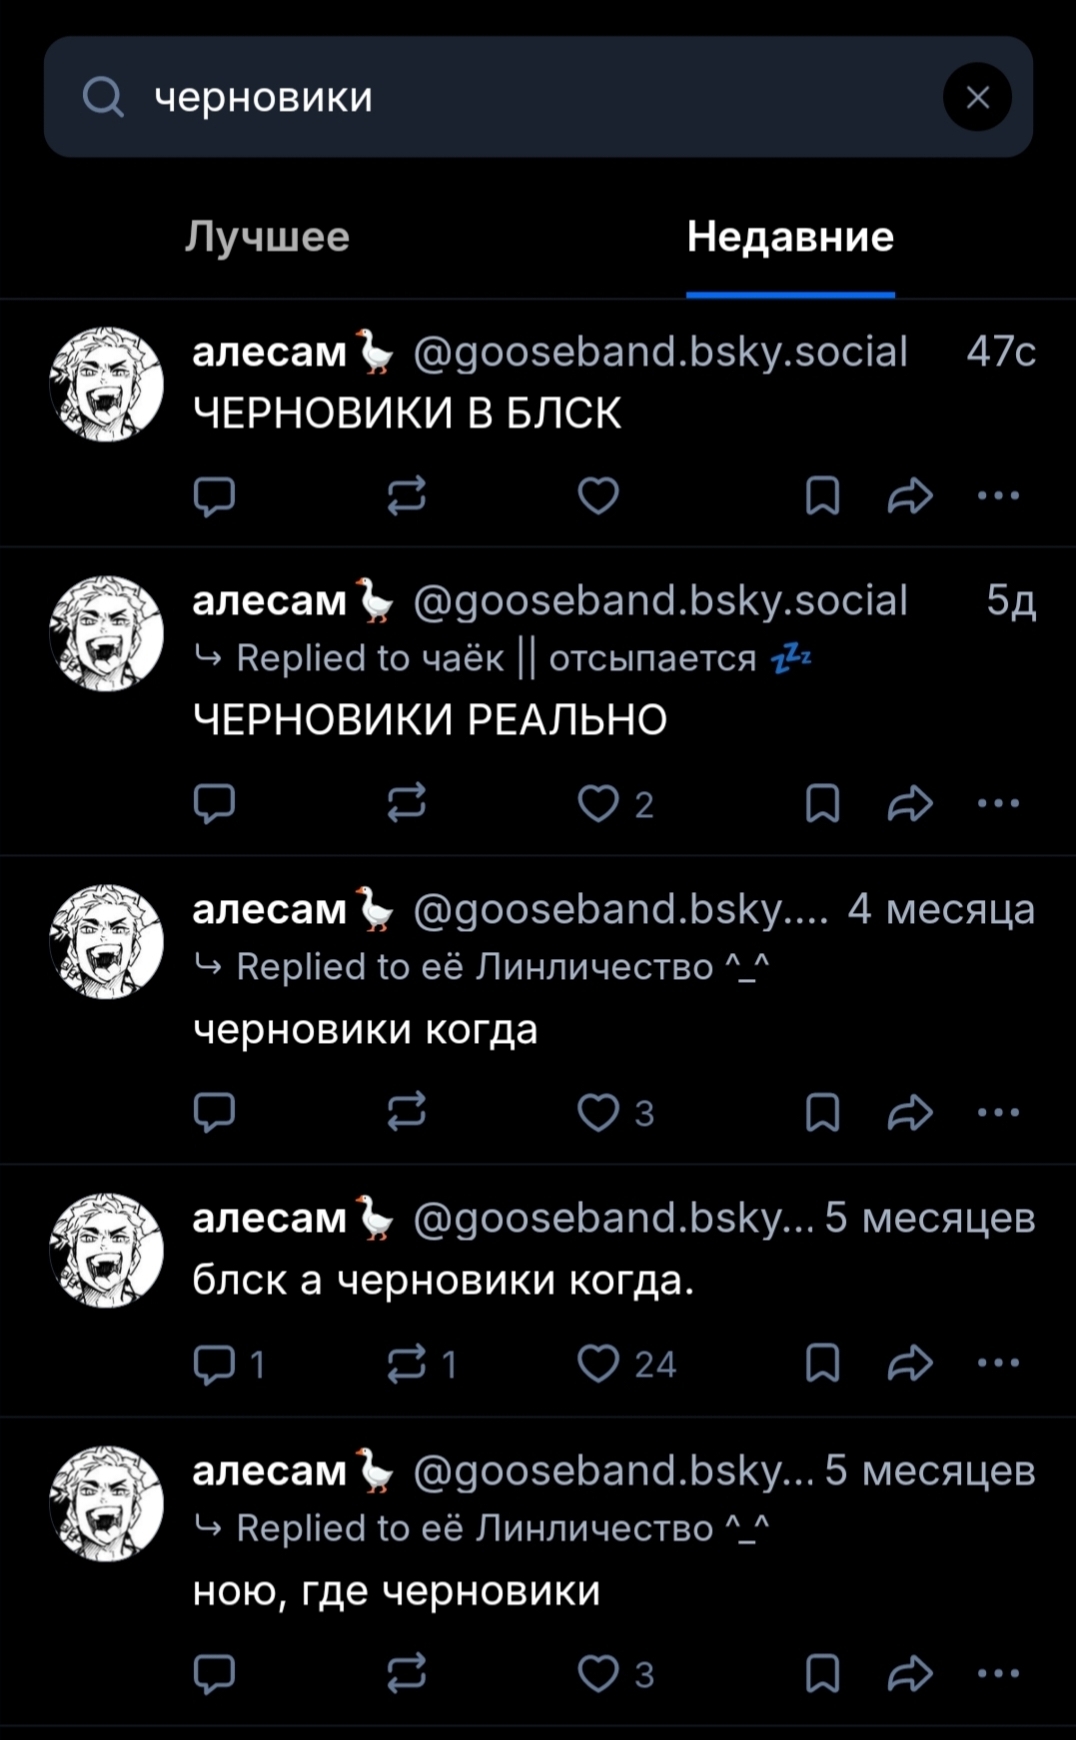Repost the "ЧЕРНОВИКИ В БЛСК" post

(407, 495)
